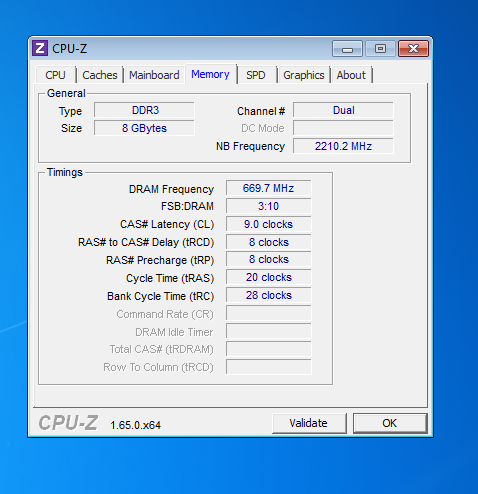The height and width of the screenshot is (494, 478).
Task: Click the Bank Cycle Time (tRC) label
Action: point(160,296)
